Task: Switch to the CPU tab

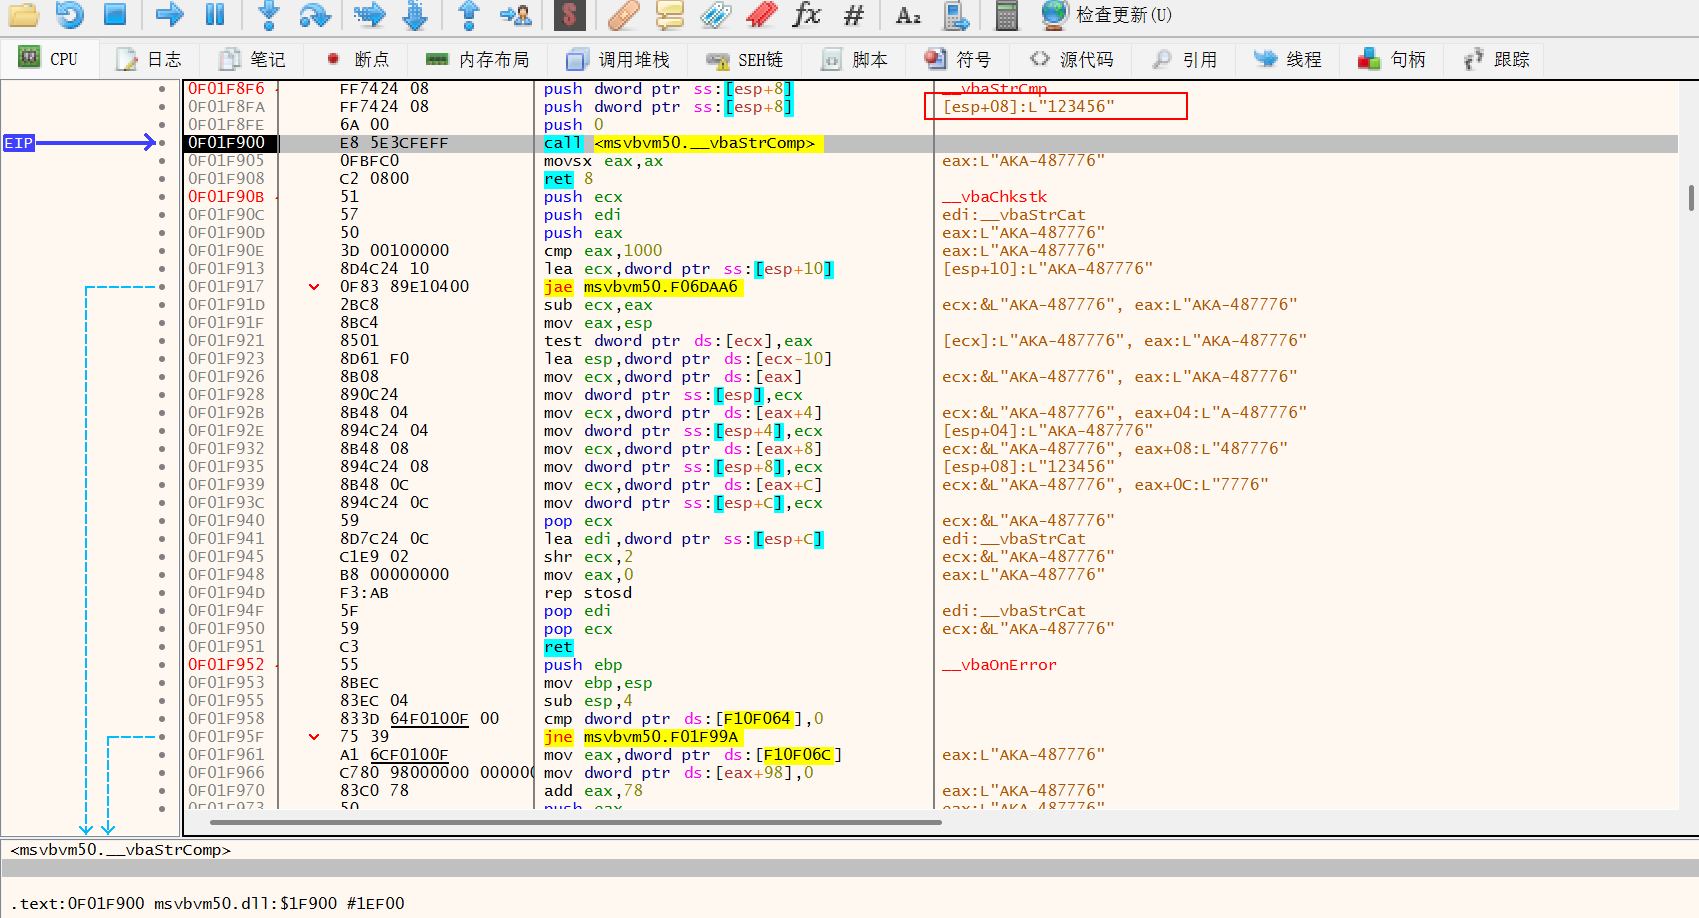Action: (48, 59)
